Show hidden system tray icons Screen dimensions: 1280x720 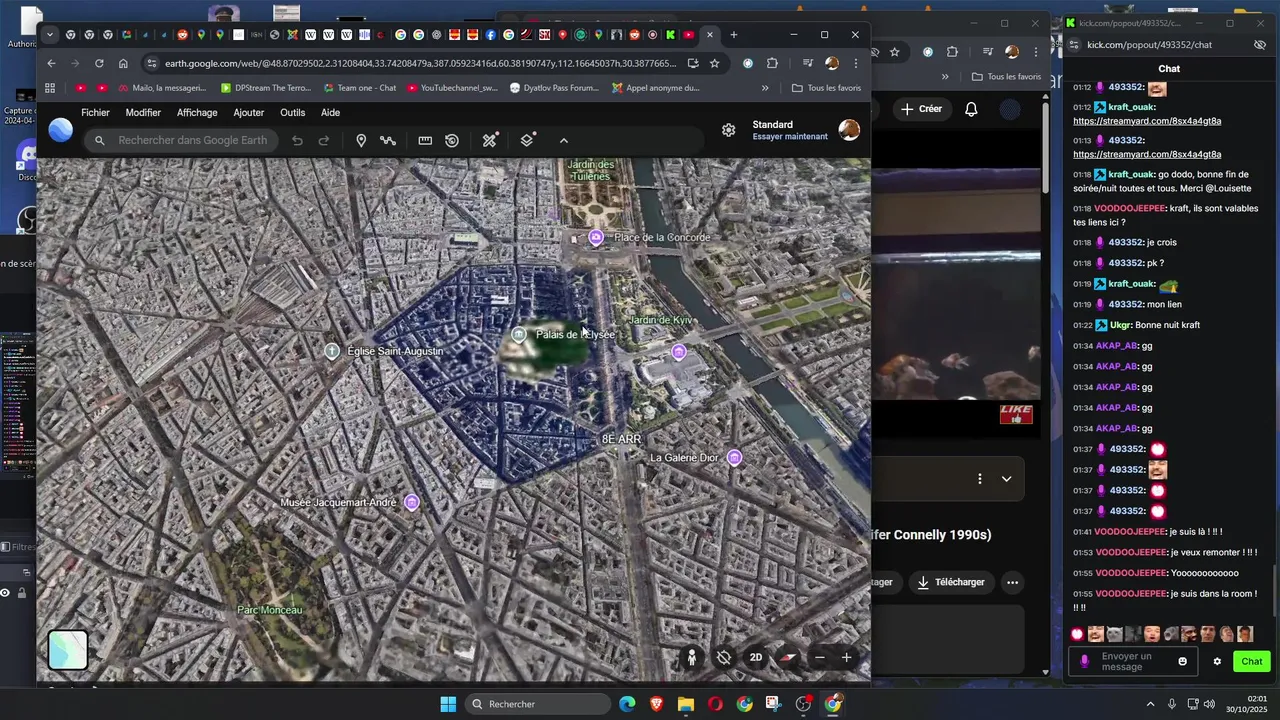1150,704
